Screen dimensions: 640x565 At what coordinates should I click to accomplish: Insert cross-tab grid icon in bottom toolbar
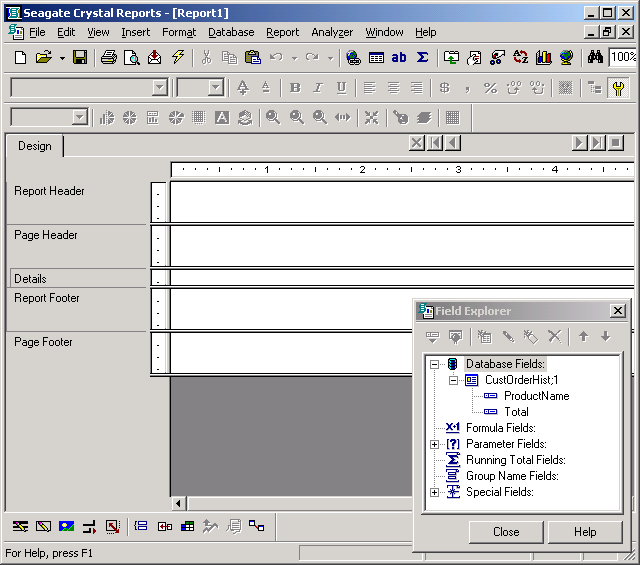[187, 527]
